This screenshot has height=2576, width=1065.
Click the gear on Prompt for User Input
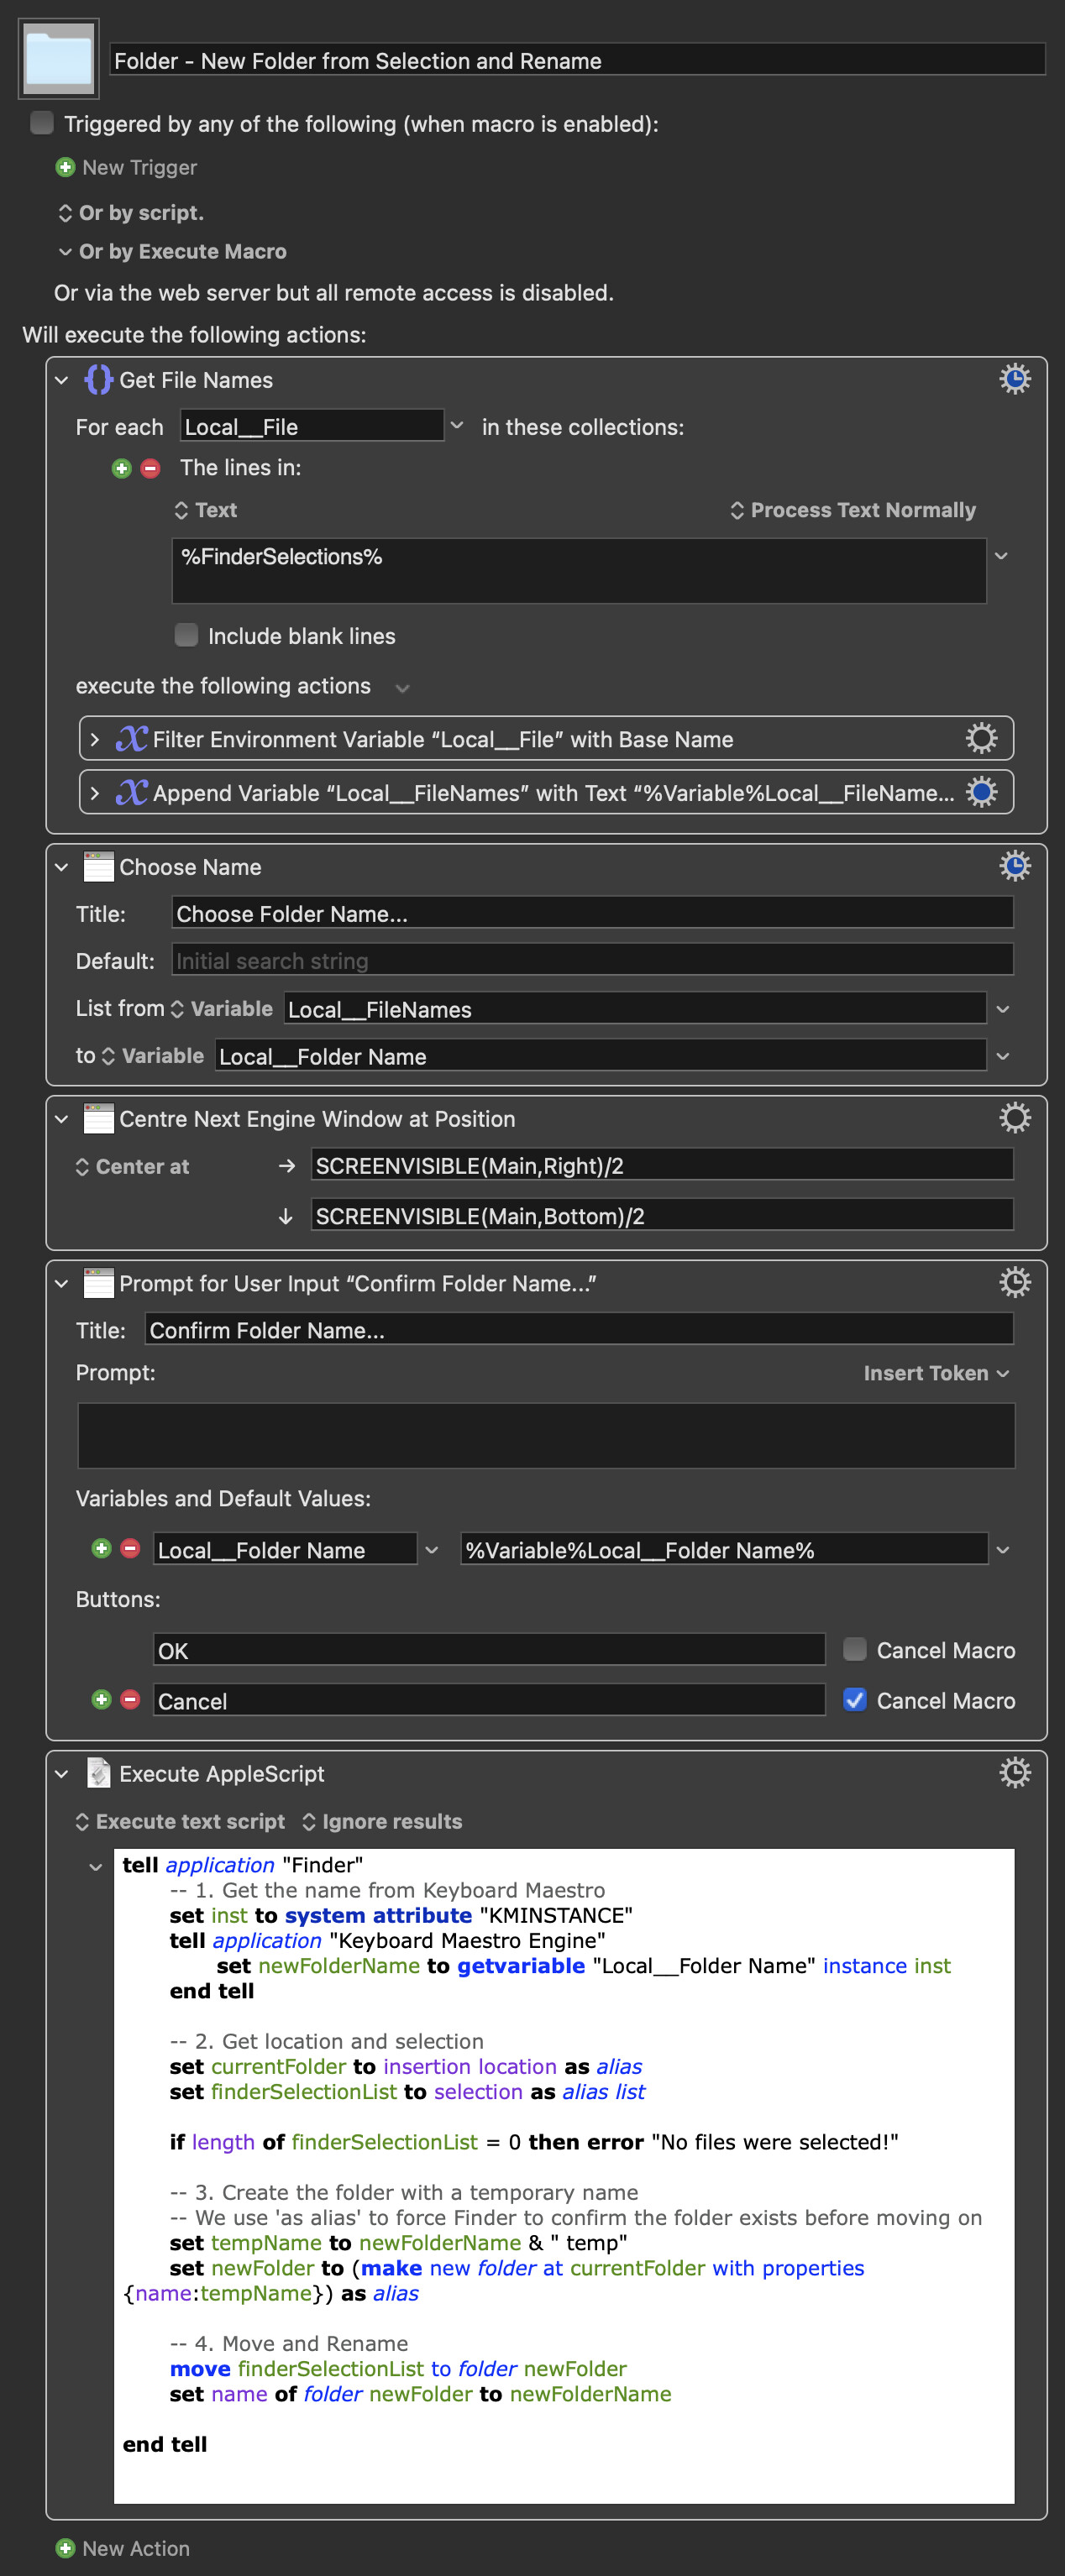[1014, 1282]
